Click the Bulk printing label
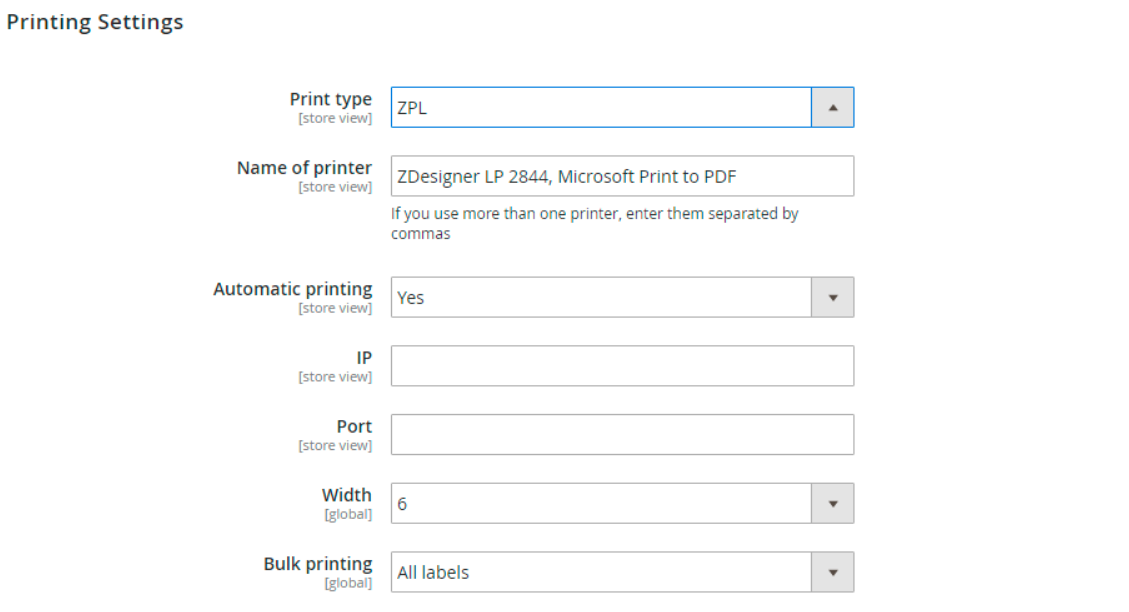The height and width of the screenshot is (612, 1129). pos(318,564)
